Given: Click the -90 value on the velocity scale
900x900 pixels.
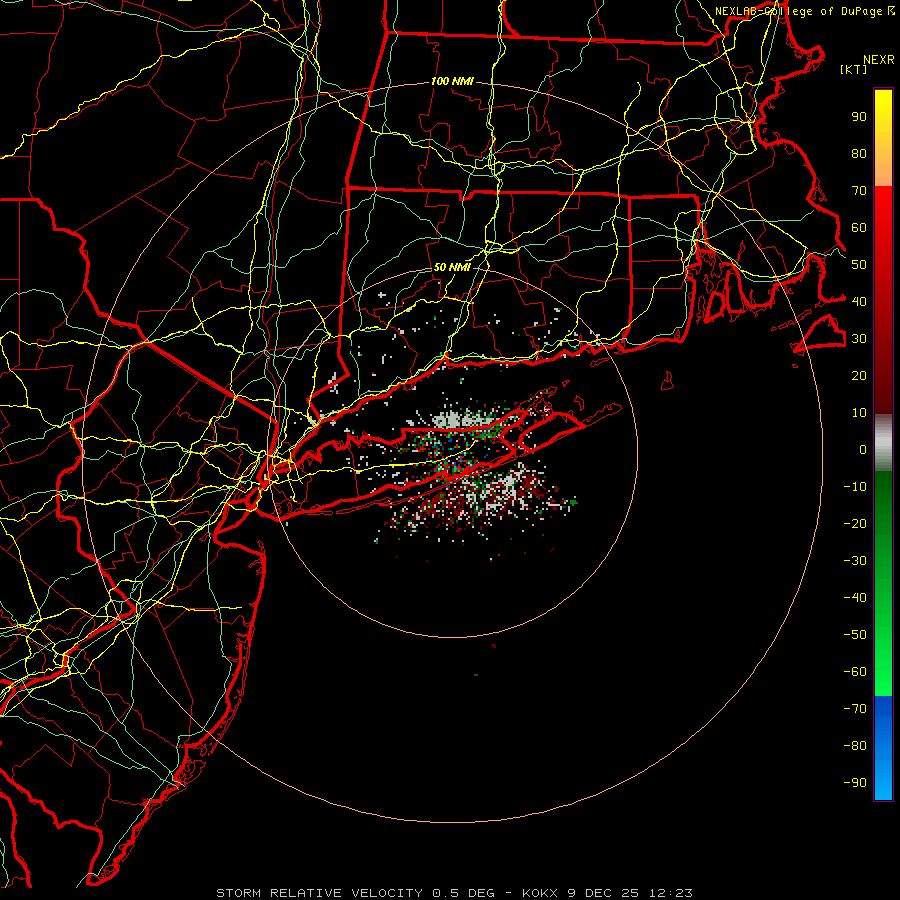Looking at the screenshot, I should 855,783.
